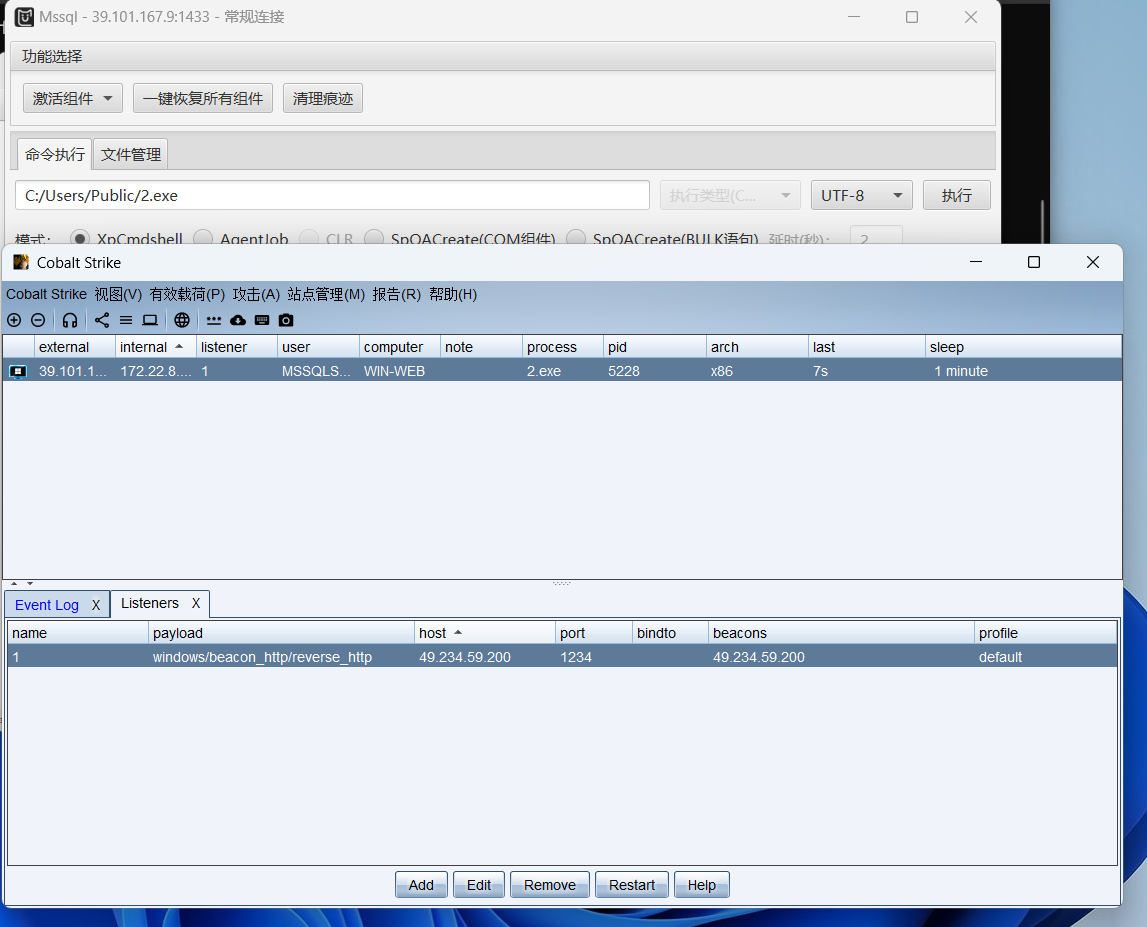Image resolution: width=1147 pixels, height=927 pixels.
Task: Click the disconnect (minus circle) toolbar icon
Action: coord(38,320)
